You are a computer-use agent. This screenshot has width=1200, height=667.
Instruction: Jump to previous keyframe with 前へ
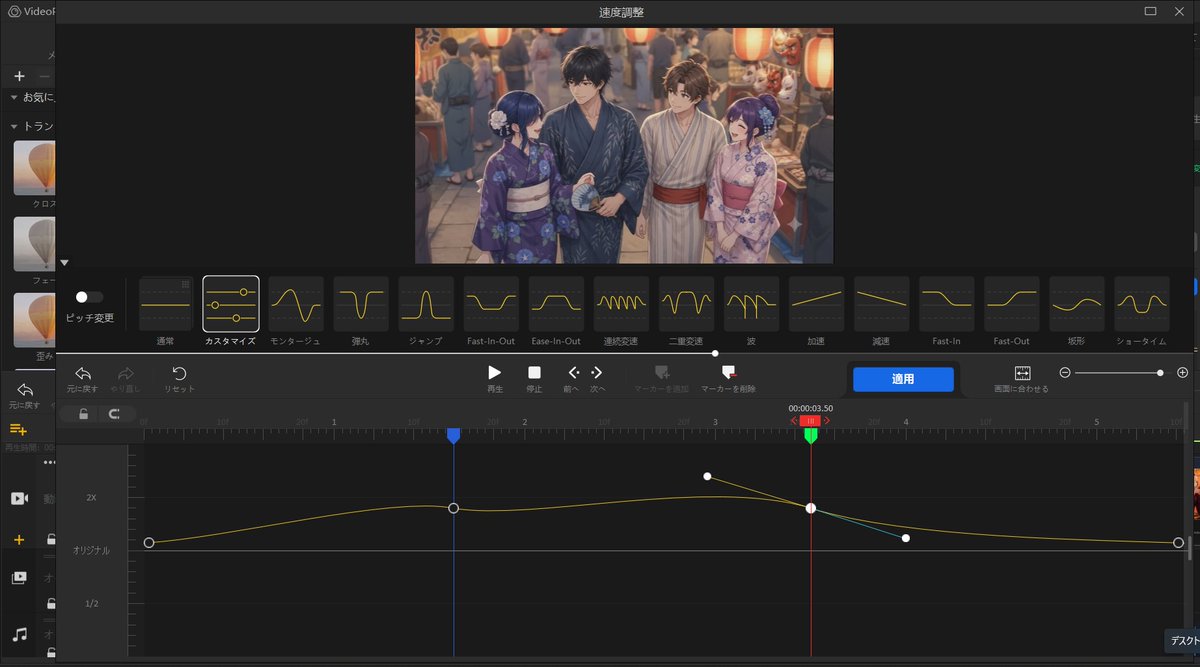point(573,372)
